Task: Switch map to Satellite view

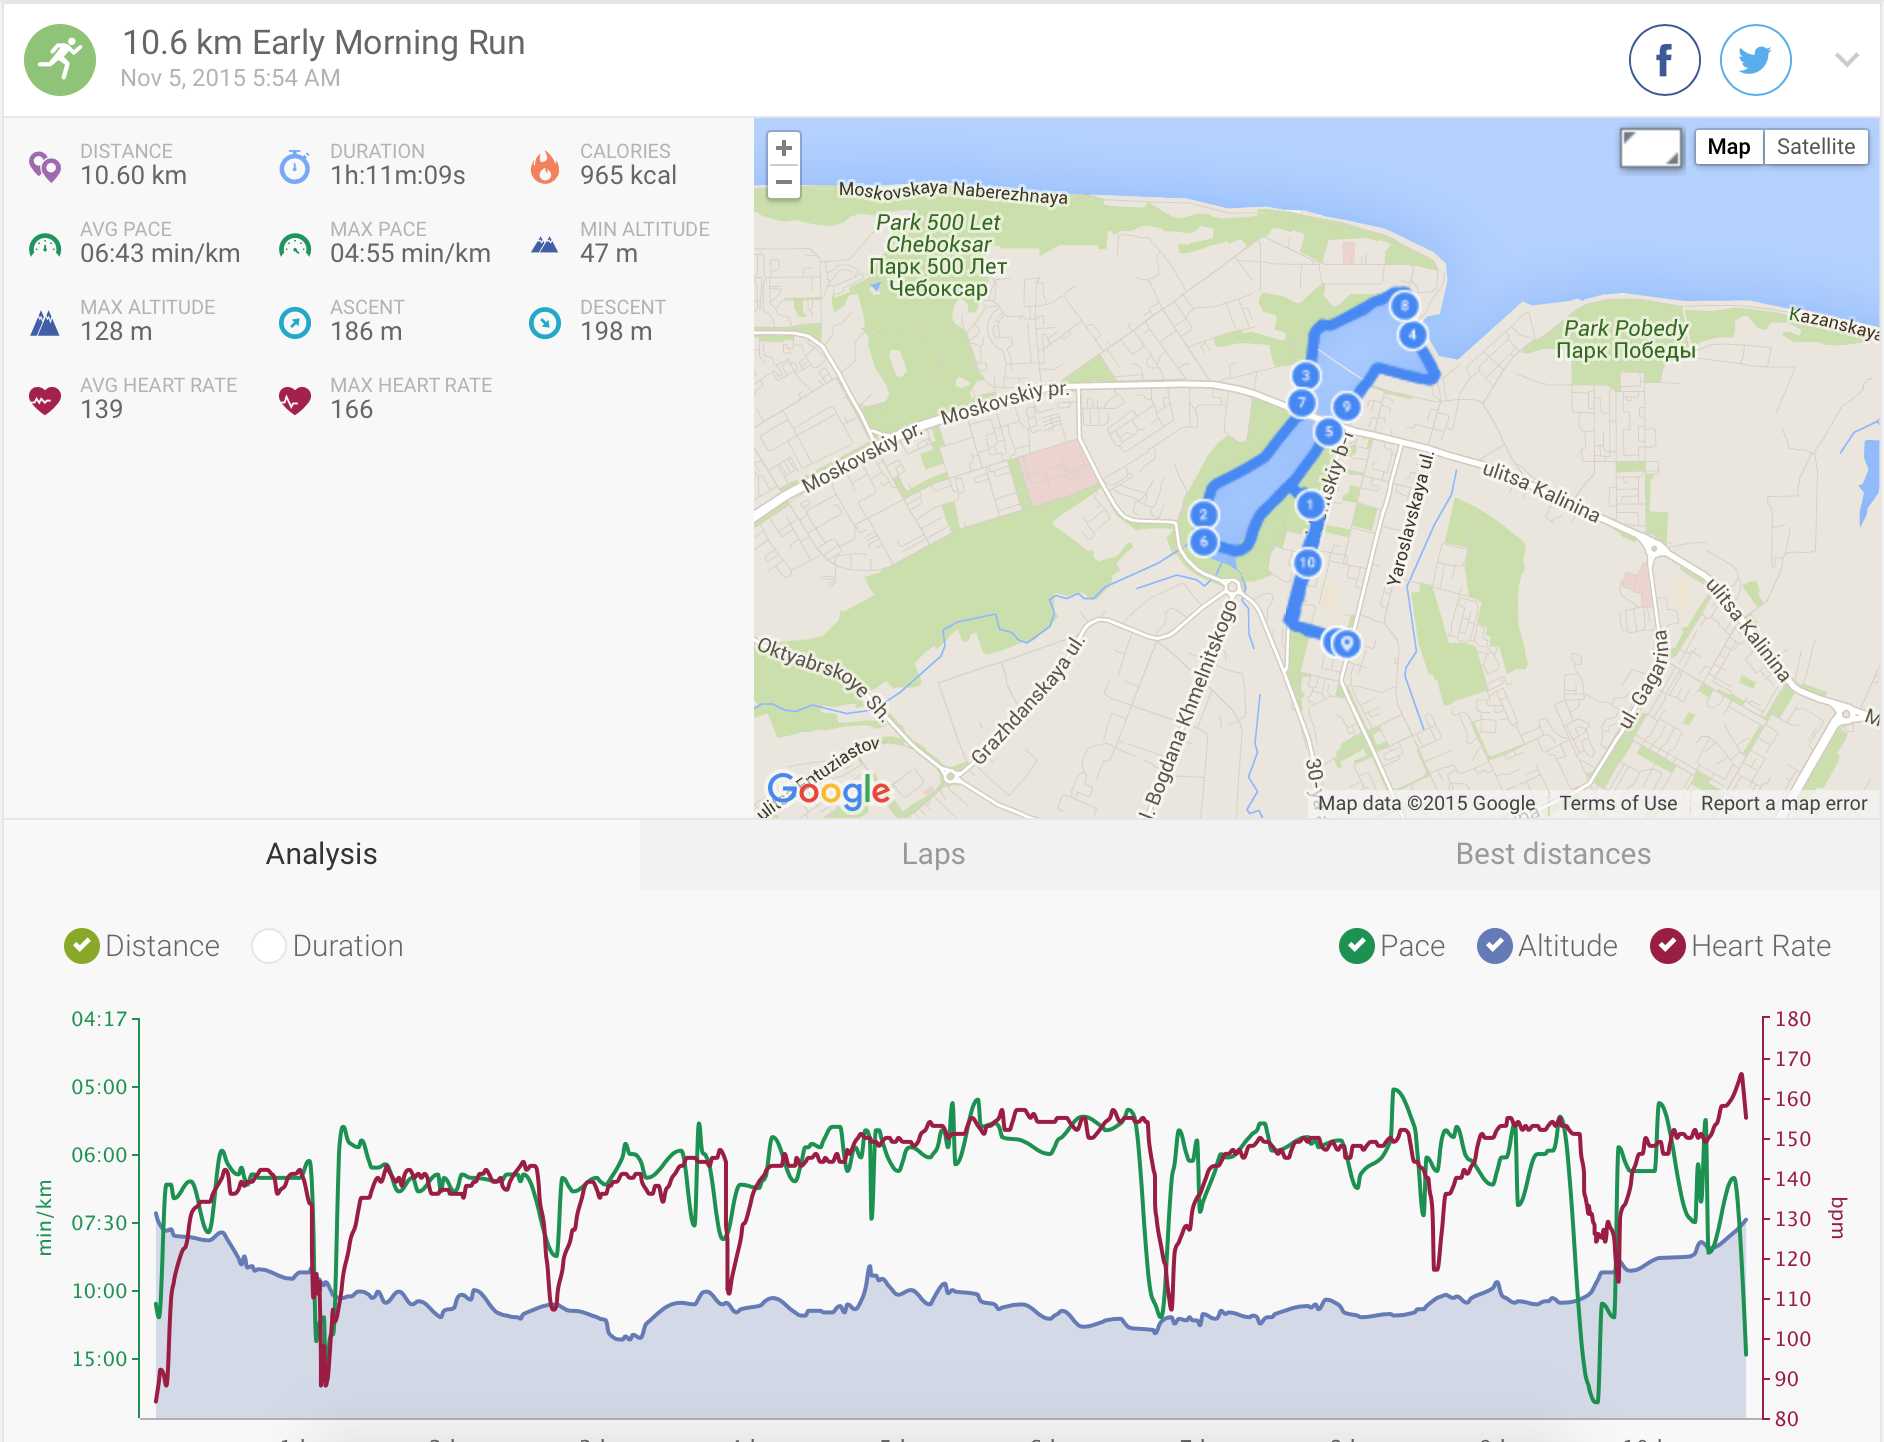Action: [1815, 147]
